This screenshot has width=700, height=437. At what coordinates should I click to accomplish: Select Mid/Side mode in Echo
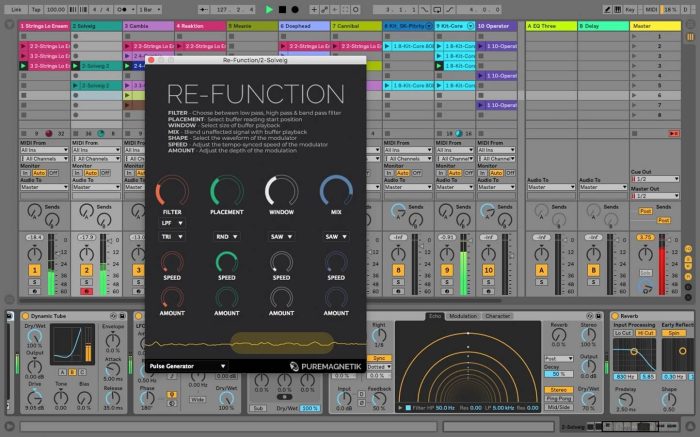coord(558,407)
